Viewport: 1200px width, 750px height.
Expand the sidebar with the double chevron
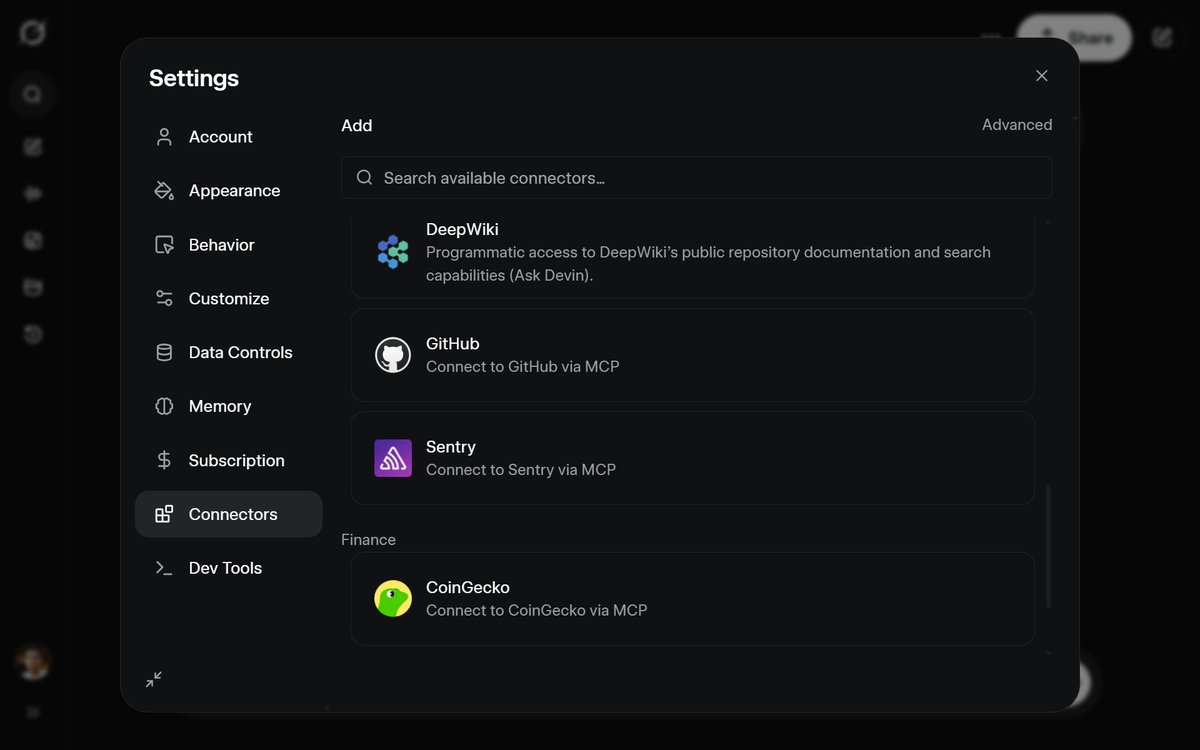[33, 713]
